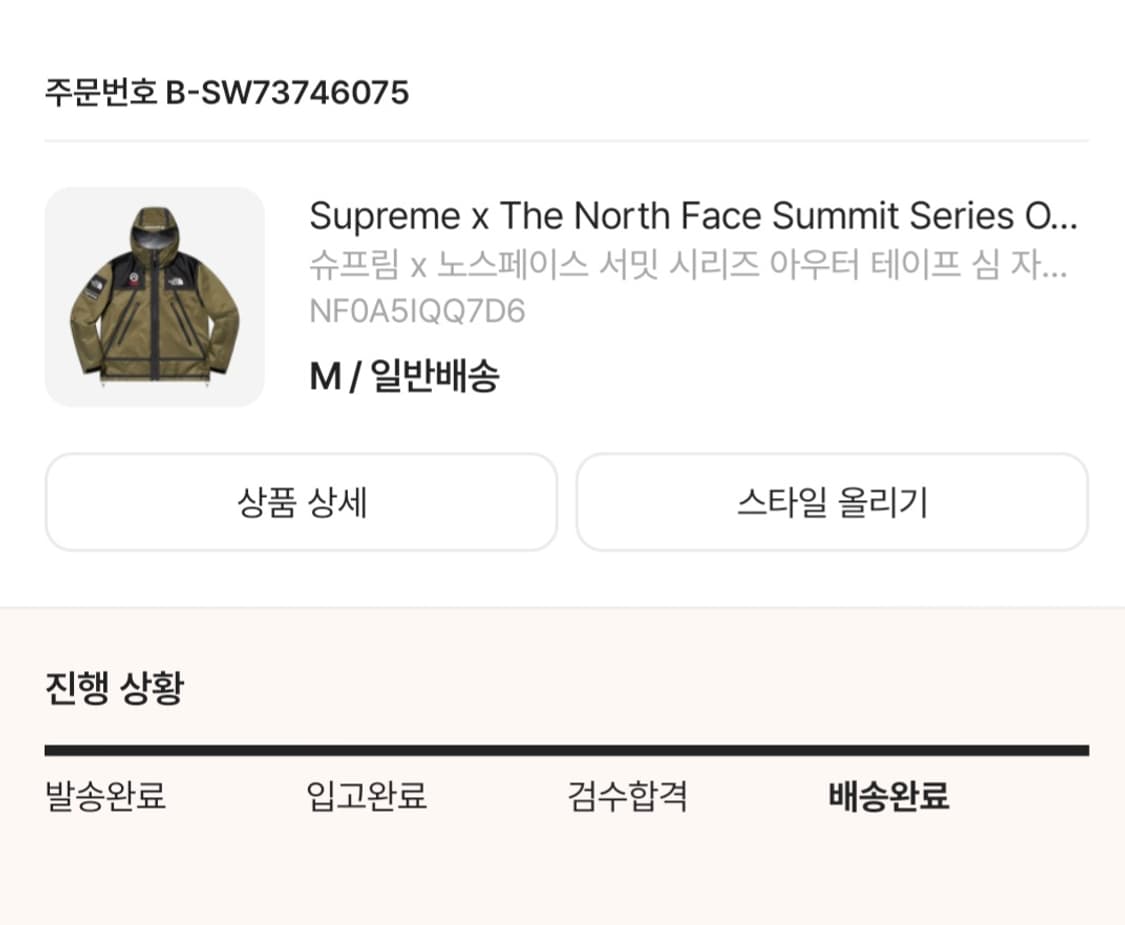Click the 상품 상세 button
This screenshot has height=925, width=1125.
click(x=301, y=502)
